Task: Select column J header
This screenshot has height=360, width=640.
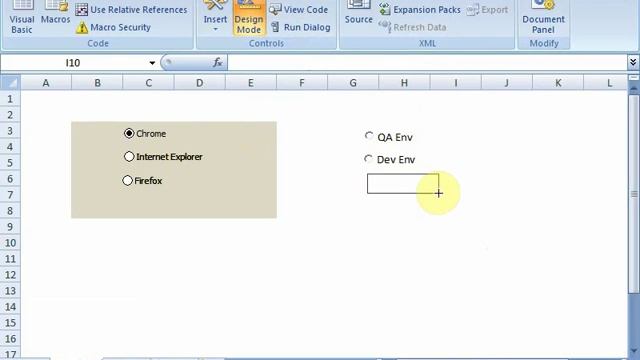Action: 507,83
